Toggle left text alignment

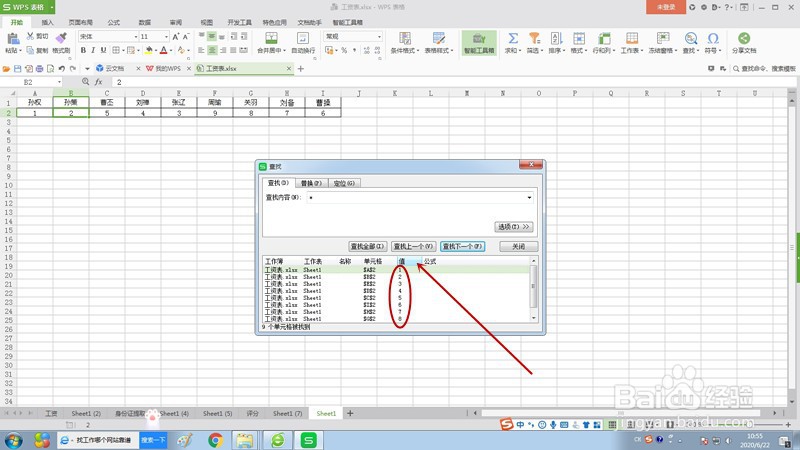202,50
